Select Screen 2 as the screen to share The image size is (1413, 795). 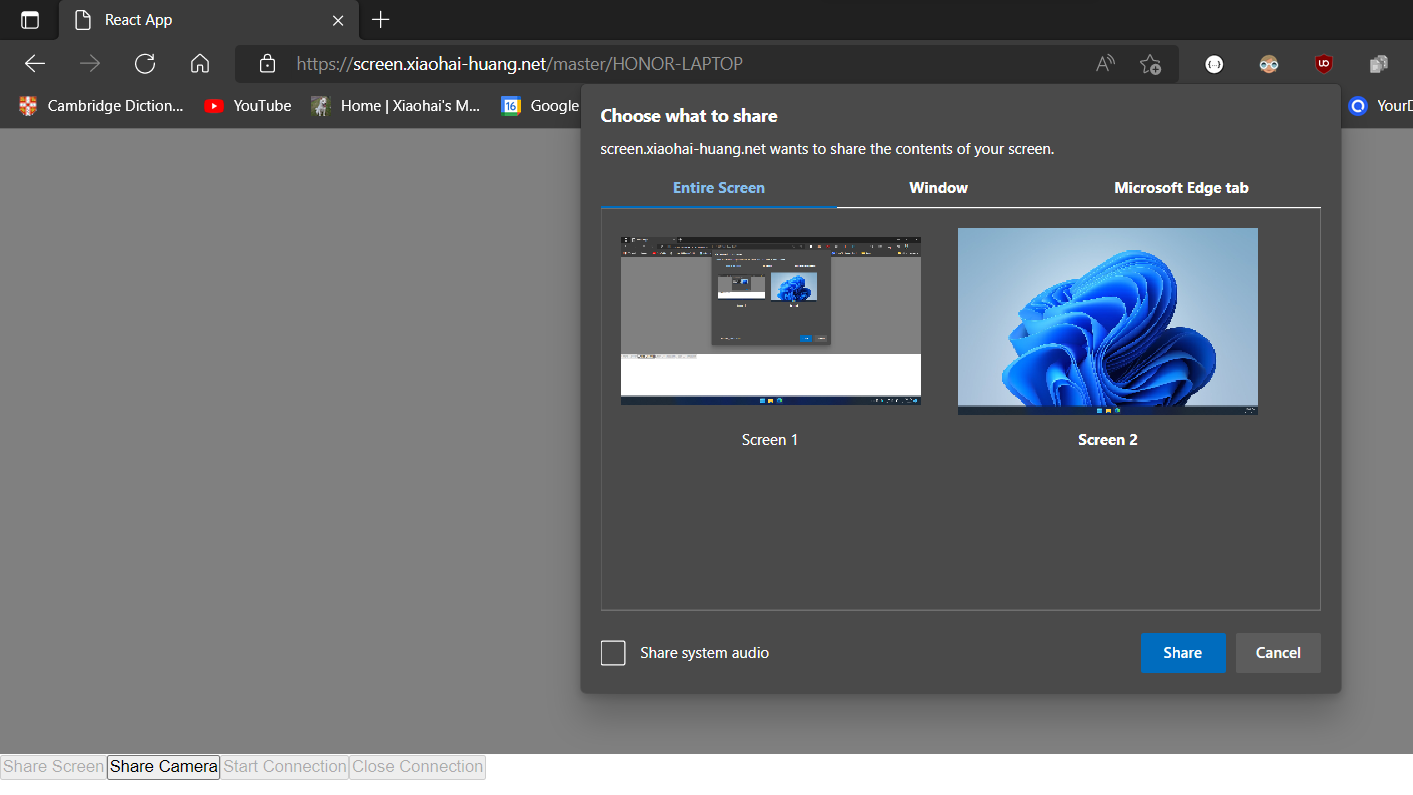click(1107, 321)
